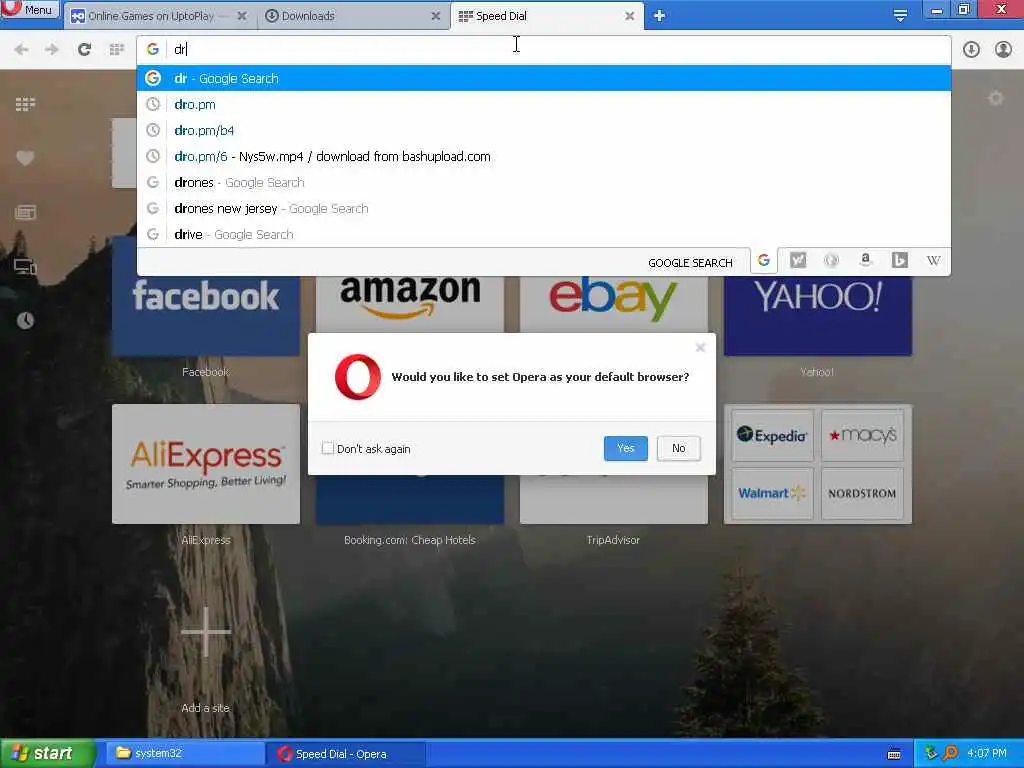1024x768 pixels.
Task: Open Walmart in the shopping folder tile
Action: tap(773, 493)
